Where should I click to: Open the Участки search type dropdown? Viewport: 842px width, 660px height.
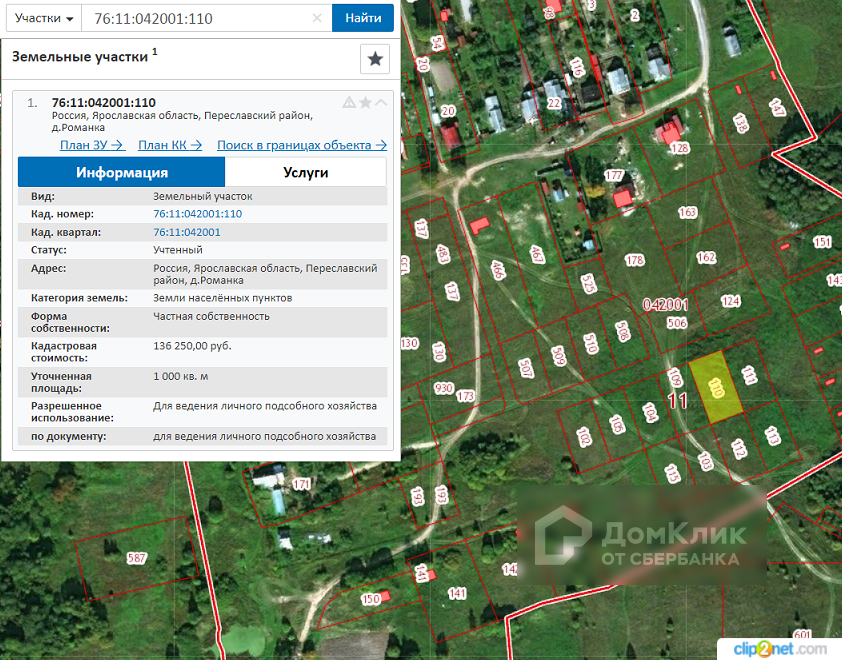click(43, 18)
